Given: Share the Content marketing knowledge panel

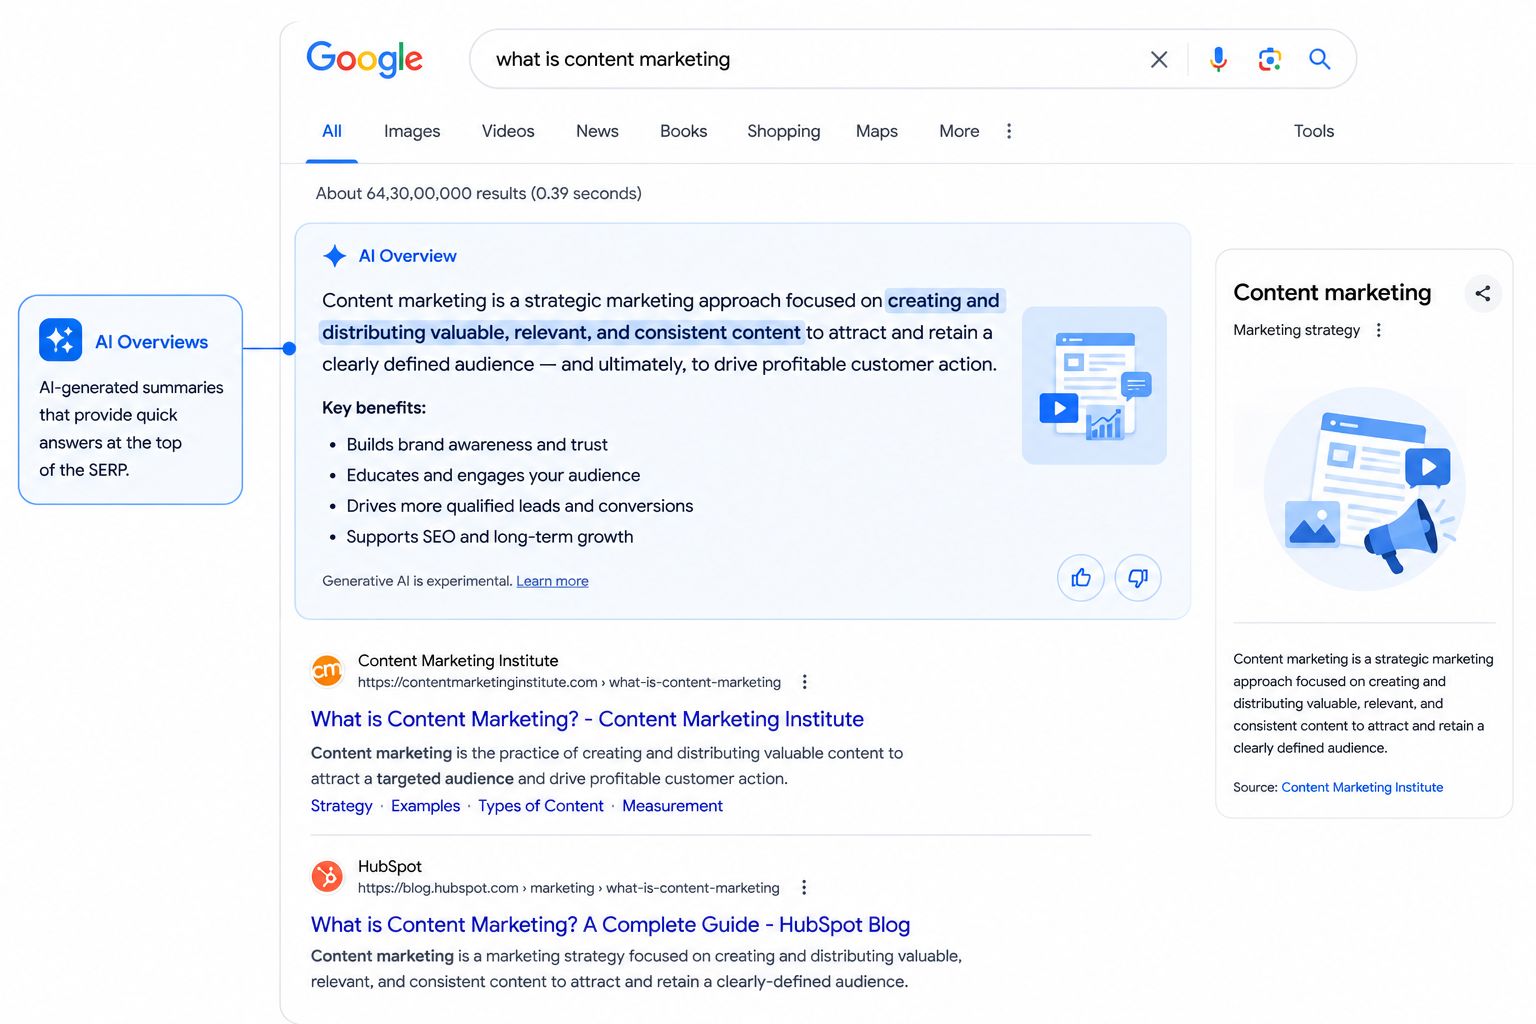Looking at the screenshot, I should tap(1483, 293).
